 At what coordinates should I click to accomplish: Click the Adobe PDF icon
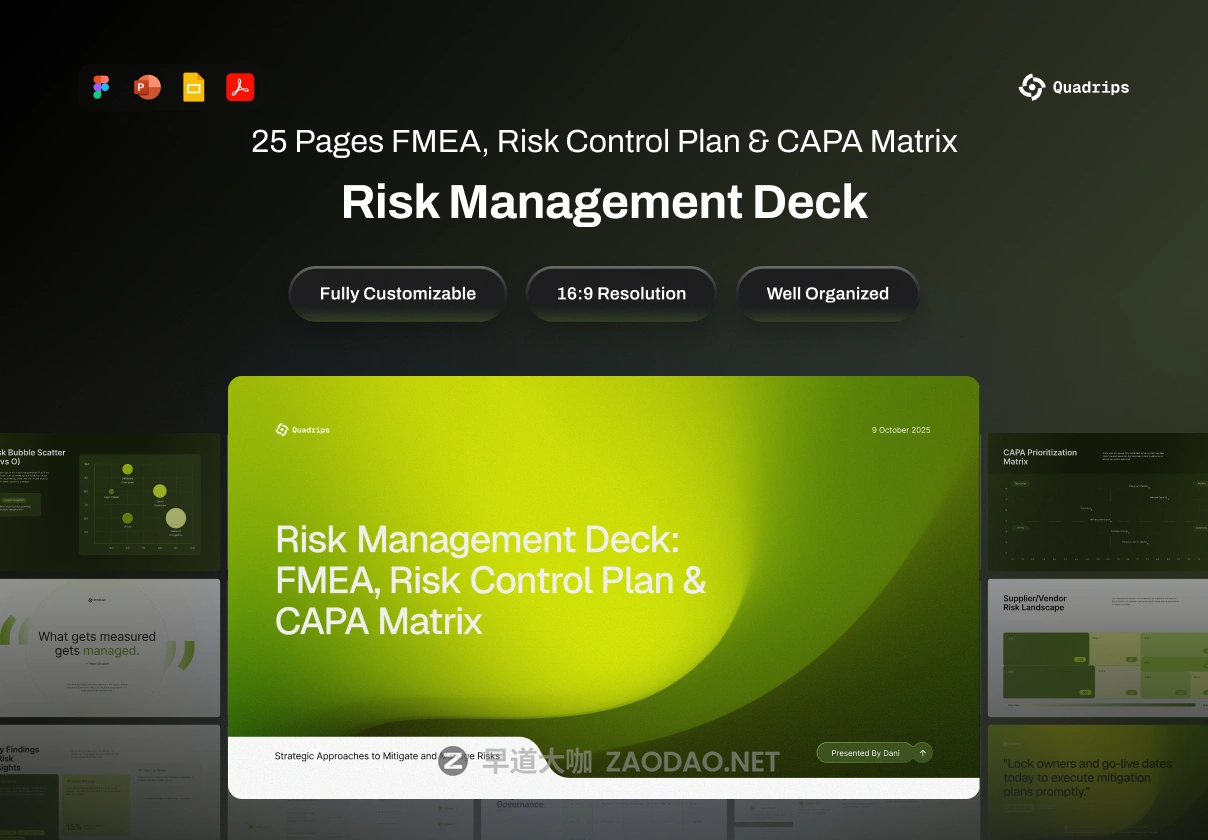click(240, 87)
